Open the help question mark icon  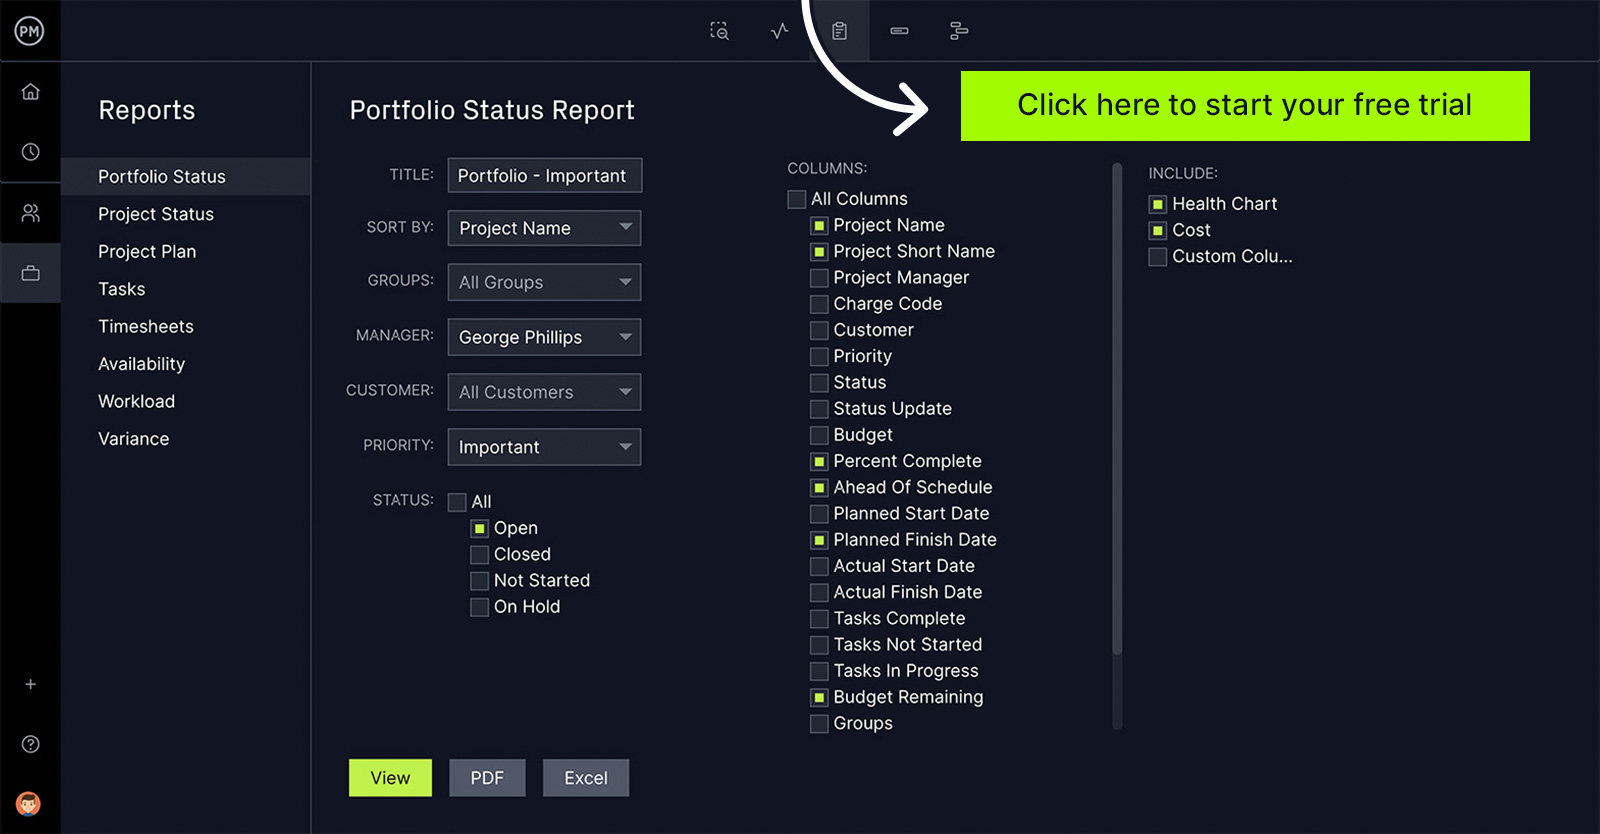[31, 744]
